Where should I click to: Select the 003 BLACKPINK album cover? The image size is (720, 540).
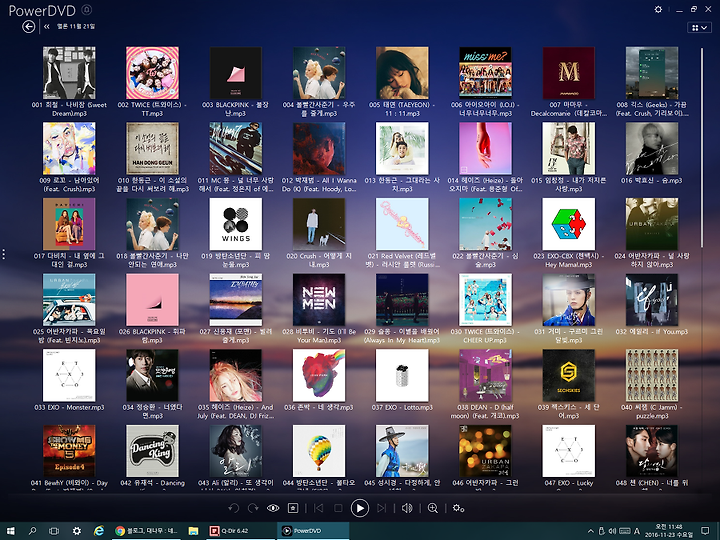pos(236,73)
